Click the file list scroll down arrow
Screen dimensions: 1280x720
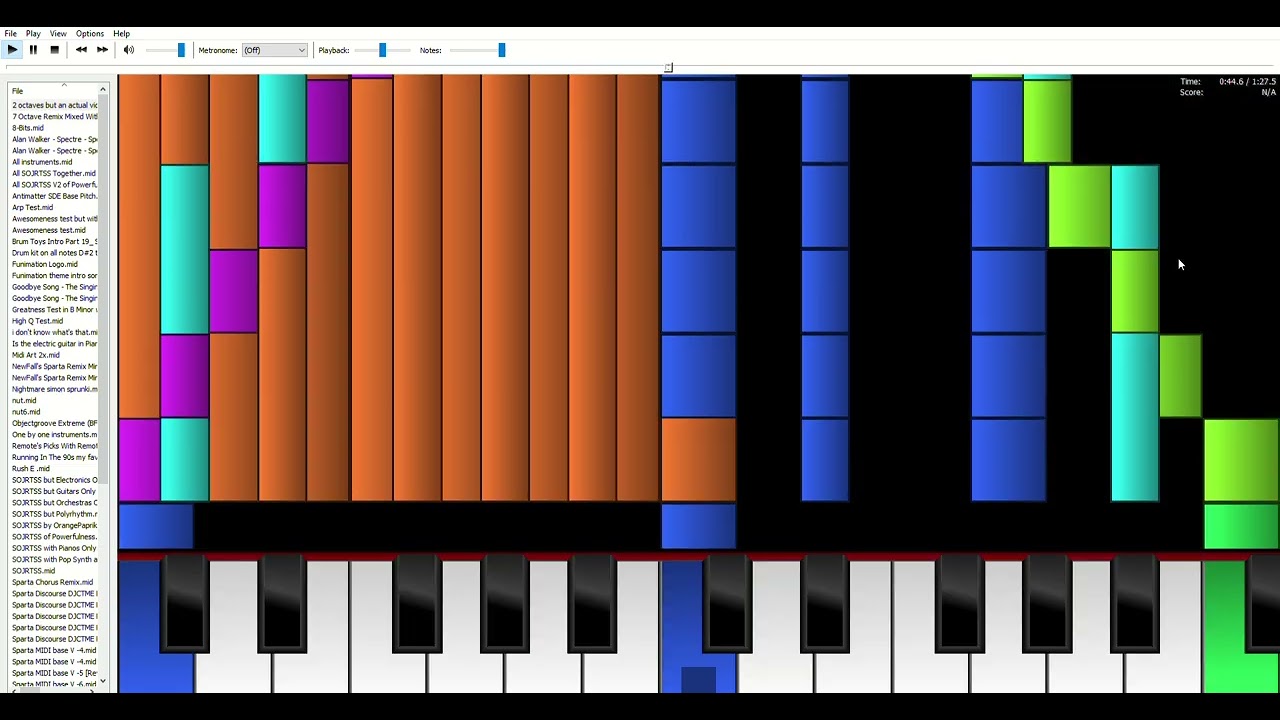click(x=103, y=681)
